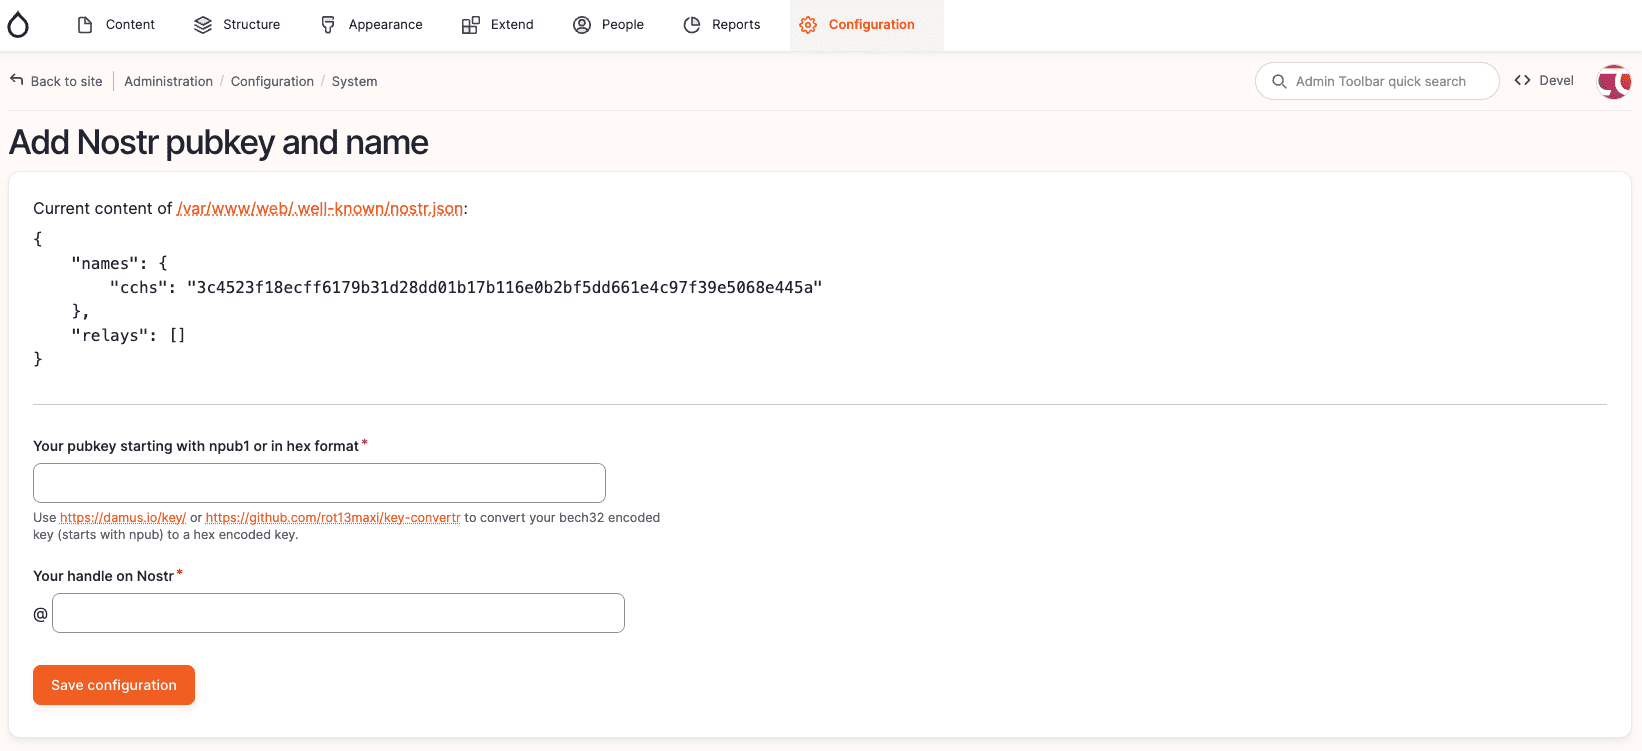Click the pubkey field label text
1642x751 pixels.
[x=196, y=446]
